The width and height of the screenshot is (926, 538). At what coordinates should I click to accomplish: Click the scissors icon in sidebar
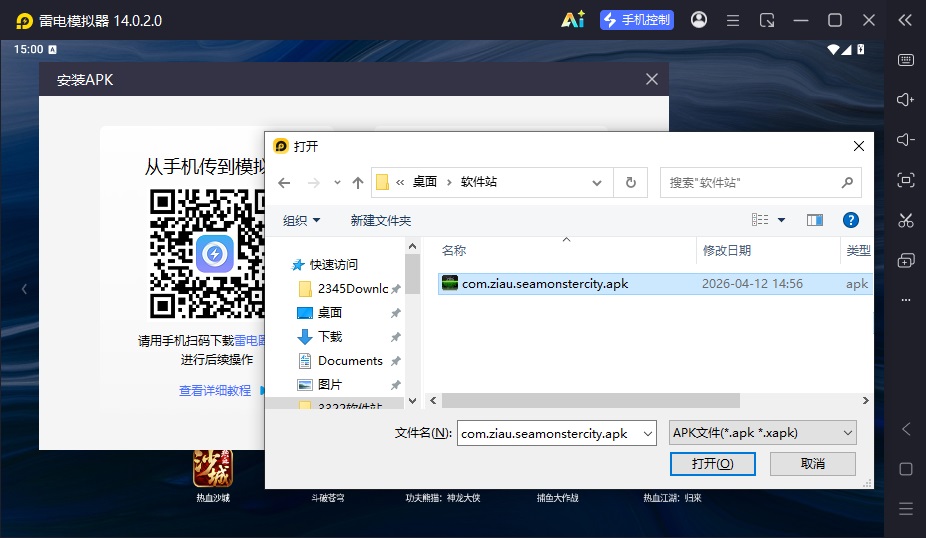point(905,220)
